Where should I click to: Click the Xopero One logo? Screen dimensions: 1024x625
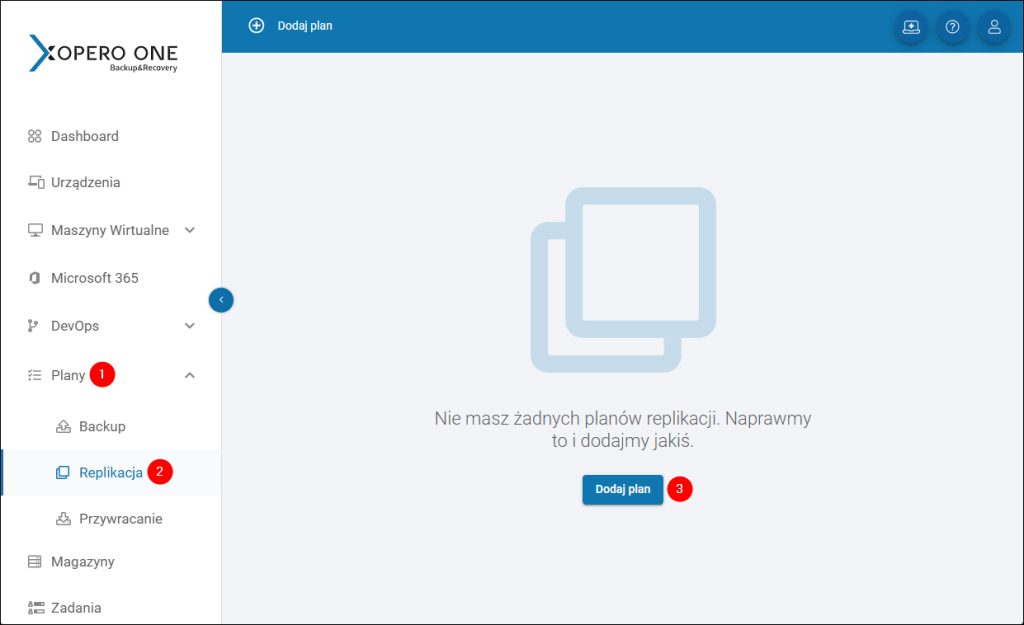pyautogui.click(x=103, y=53)
